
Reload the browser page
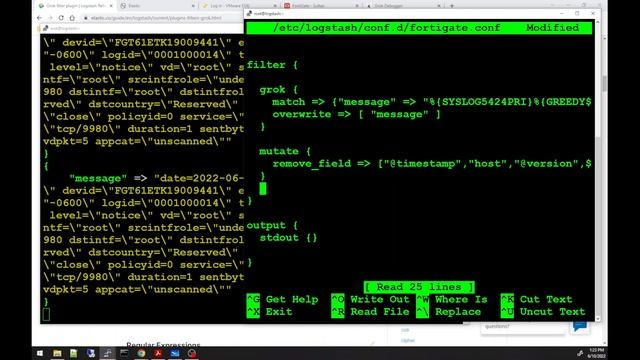coord(61,18)
